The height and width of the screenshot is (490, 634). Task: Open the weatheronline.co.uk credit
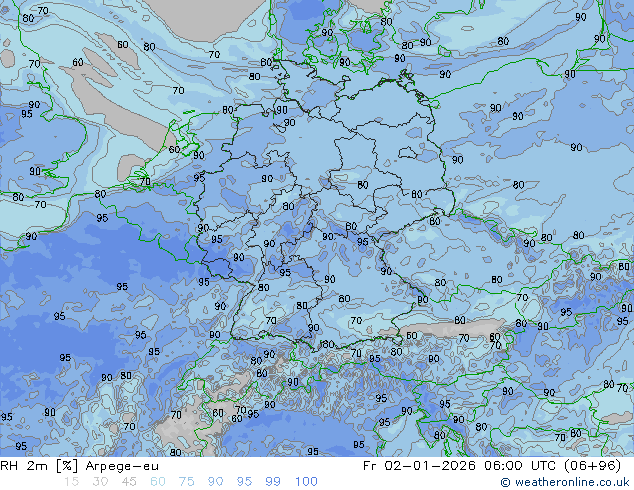565,482
